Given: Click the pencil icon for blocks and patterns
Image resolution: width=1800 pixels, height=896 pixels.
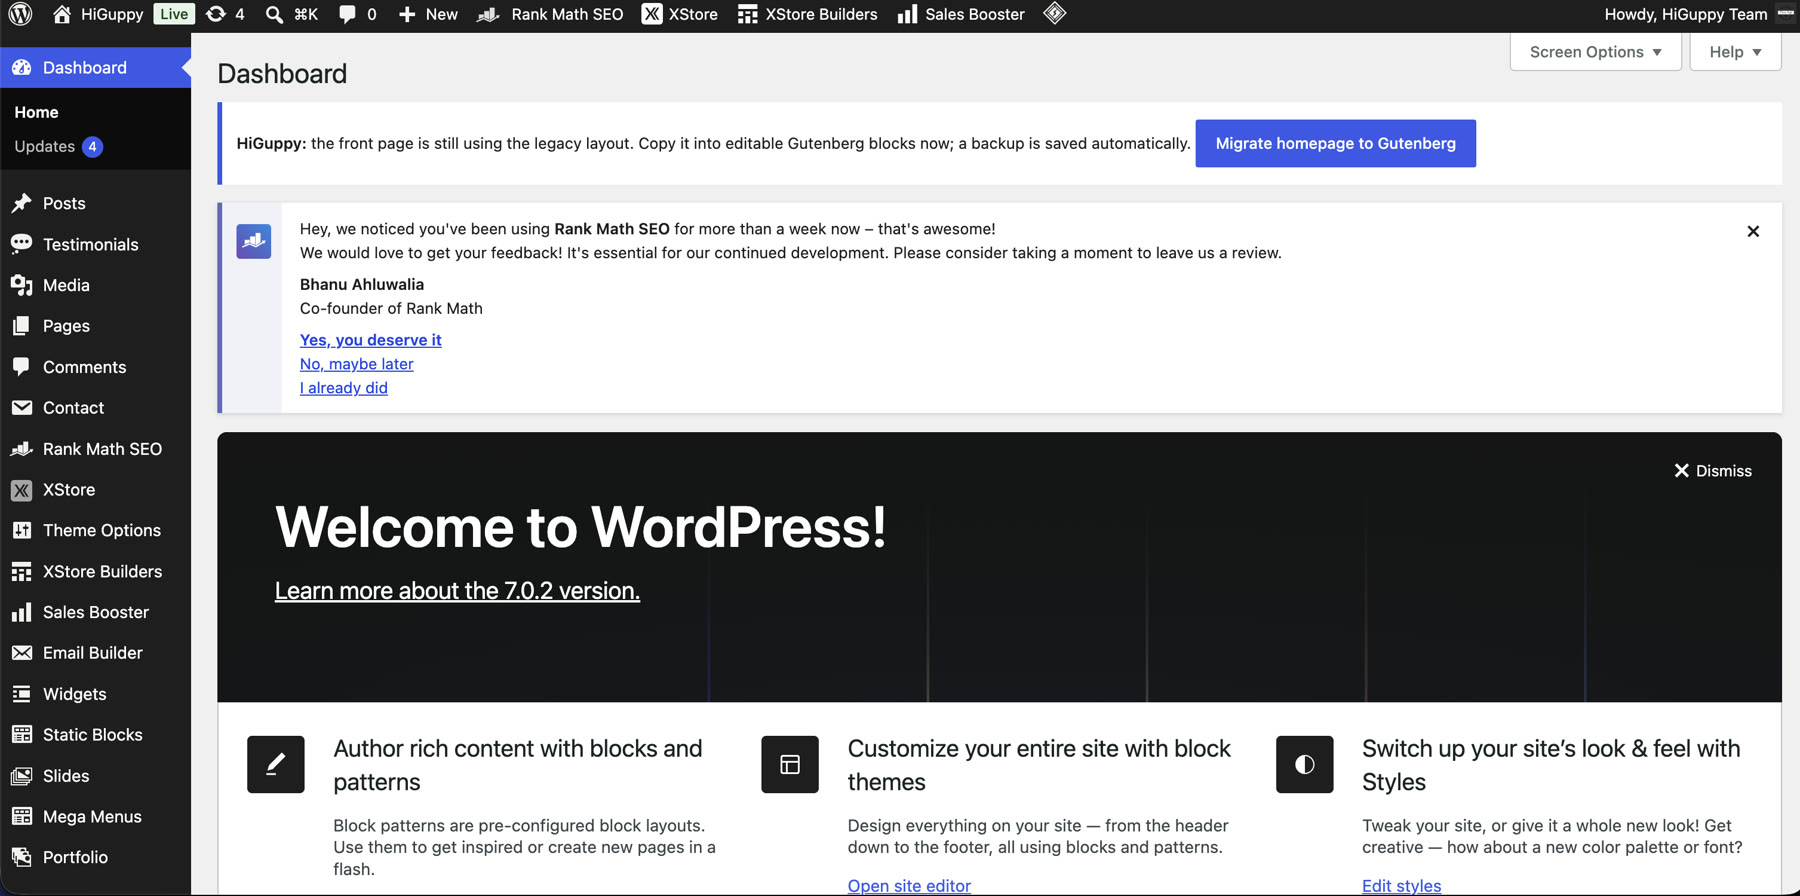Looking at the screenshot, I should tap(276, 764).
